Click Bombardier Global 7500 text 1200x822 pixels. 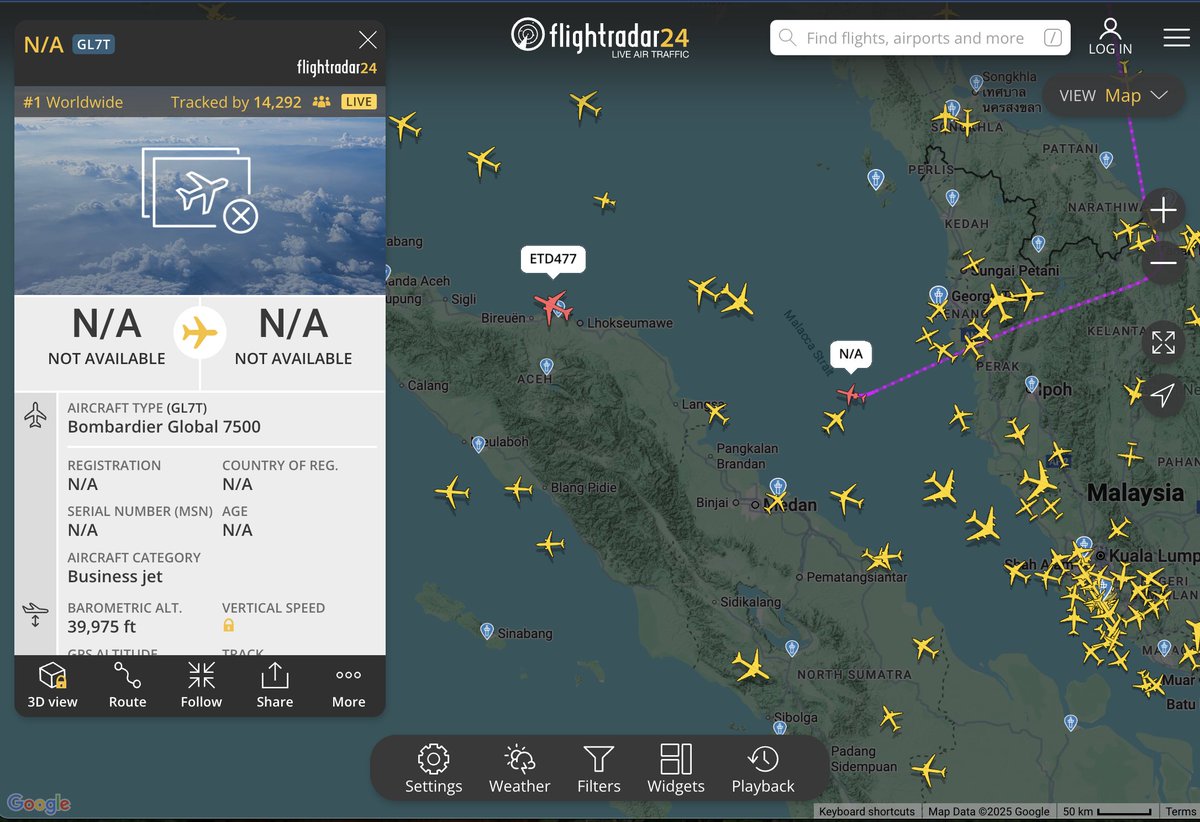[x=164, y=427]
